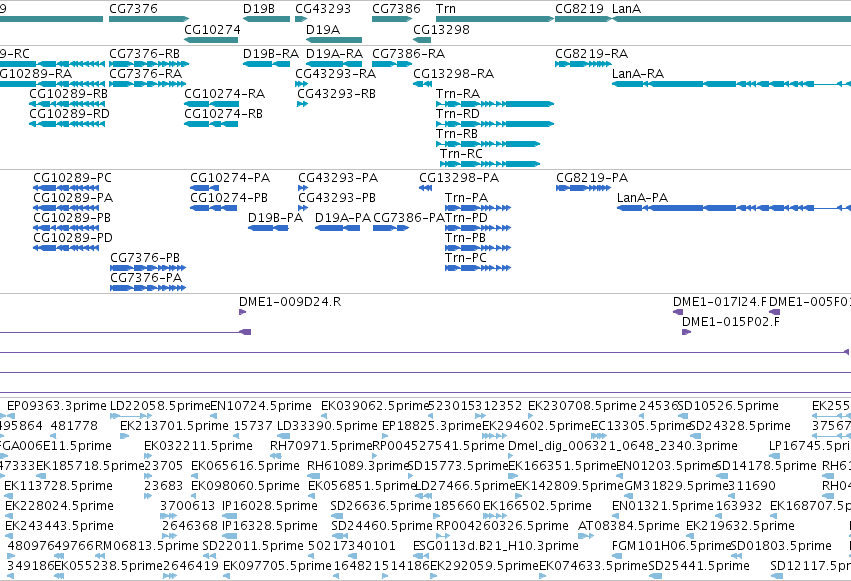
Task: Click EST ESG0113d.B21_H10.3prime
Action: [x=496, y=546]
